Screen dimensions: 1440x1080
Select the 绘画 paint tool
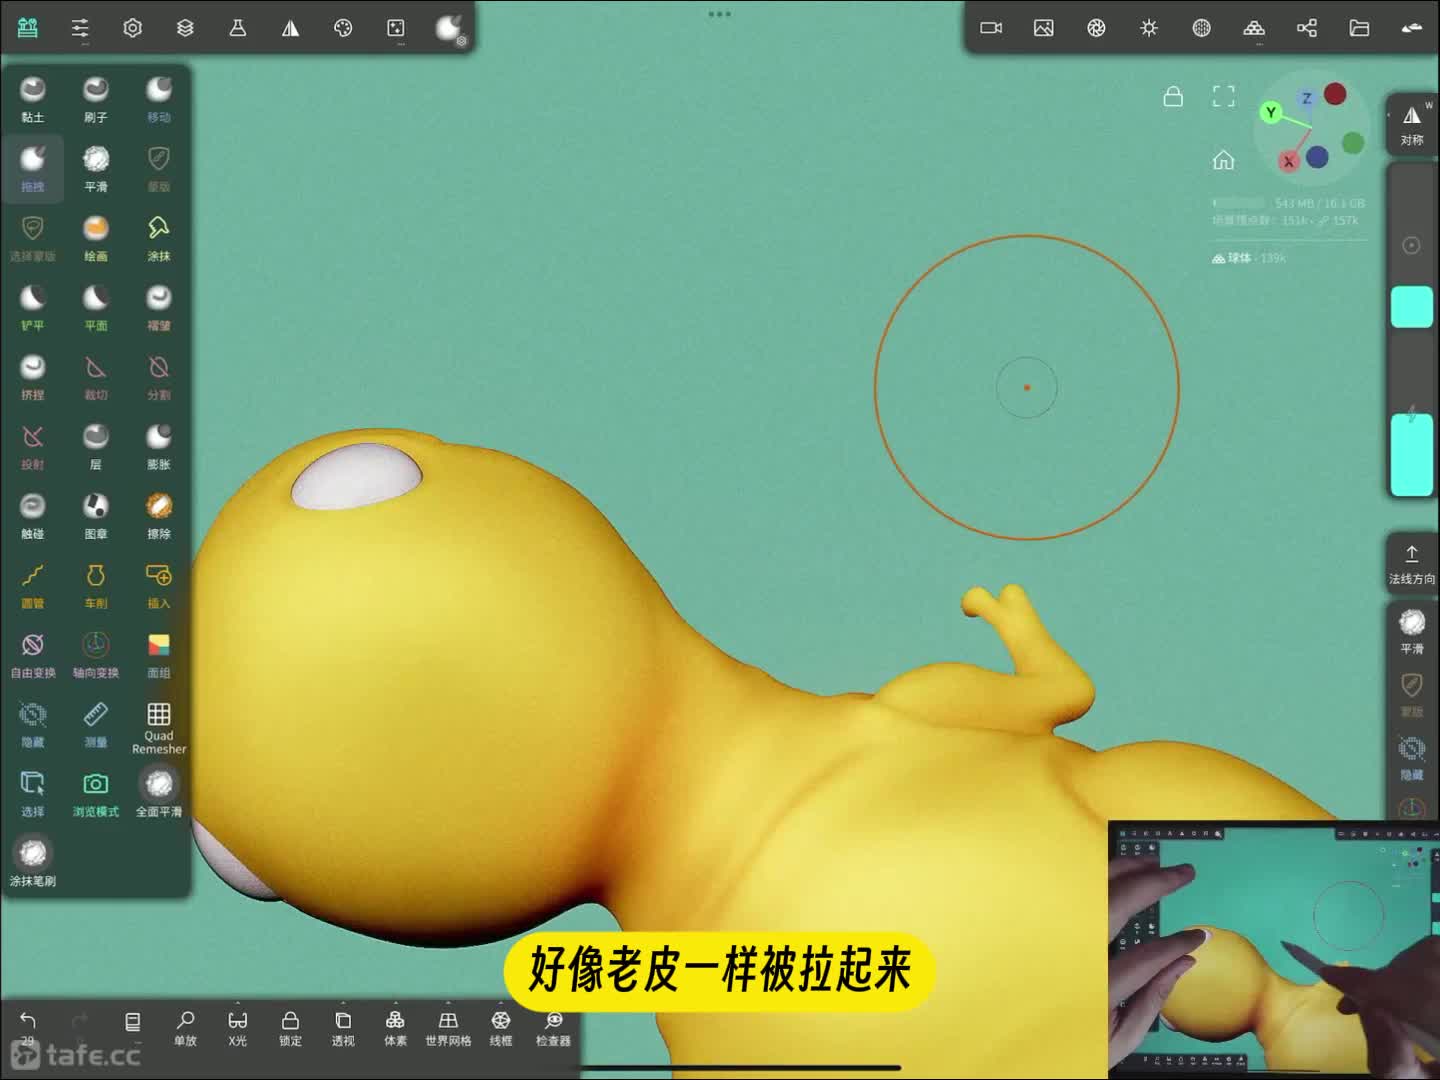coord(96,238)
